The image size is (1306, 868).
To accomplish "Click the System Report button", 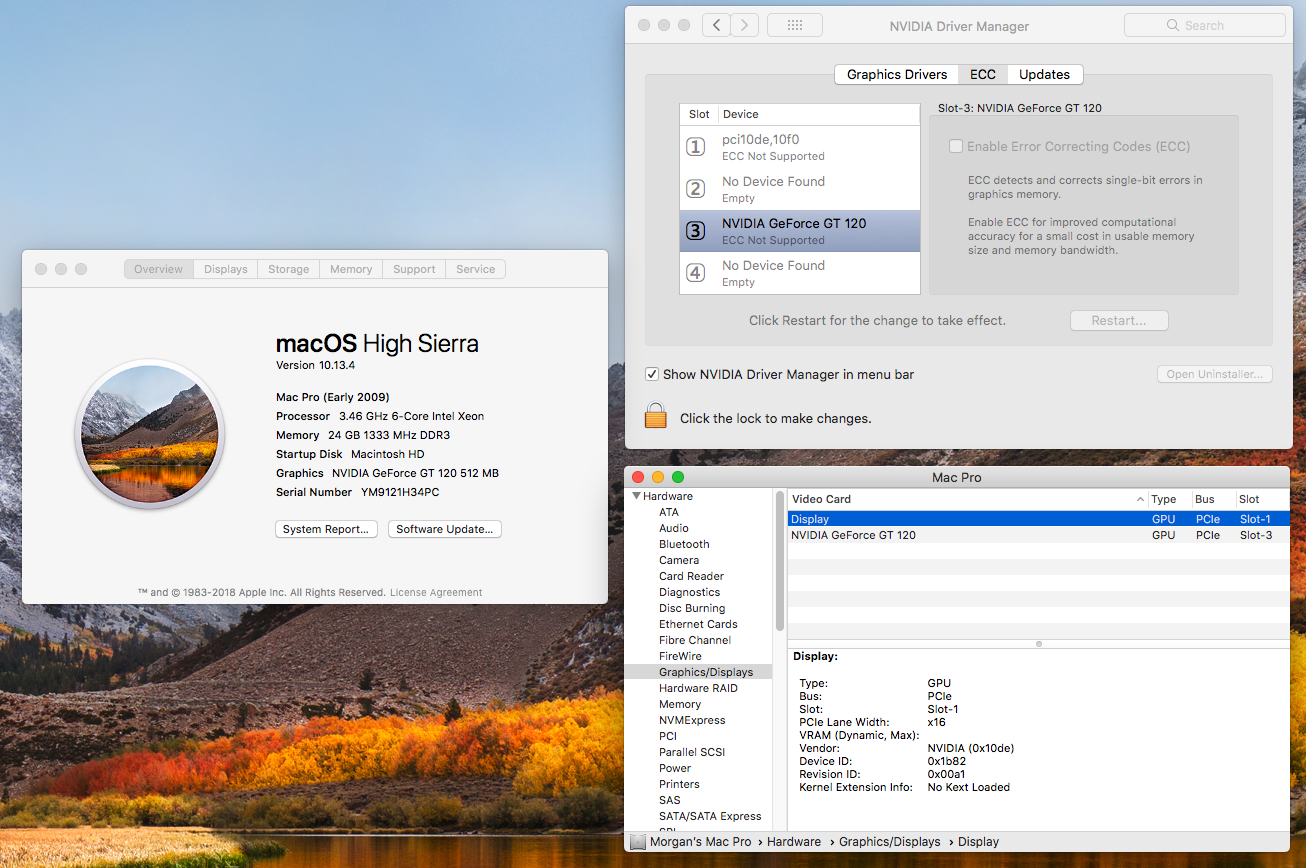I will point(326,529).
